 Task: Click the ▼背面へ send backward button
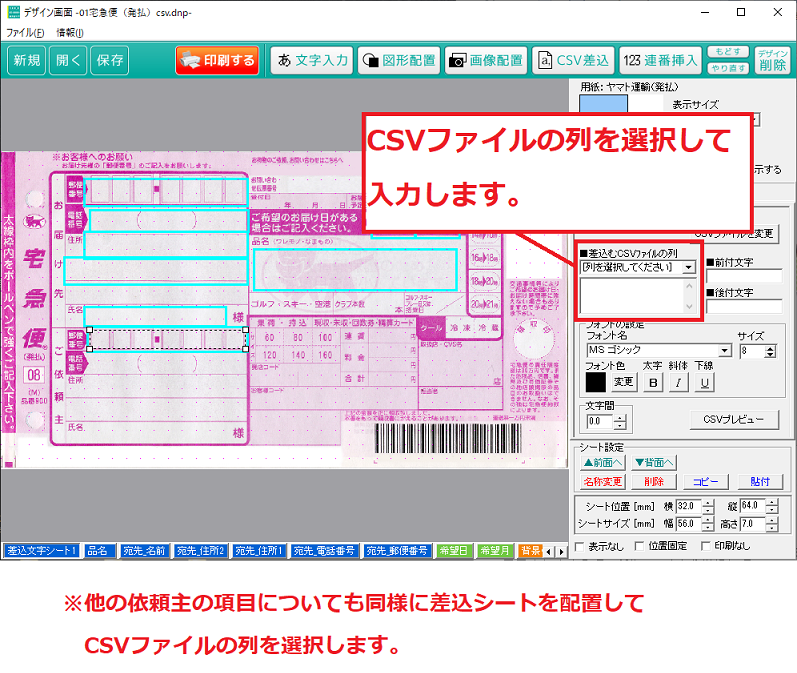click(x=654, y=463)
